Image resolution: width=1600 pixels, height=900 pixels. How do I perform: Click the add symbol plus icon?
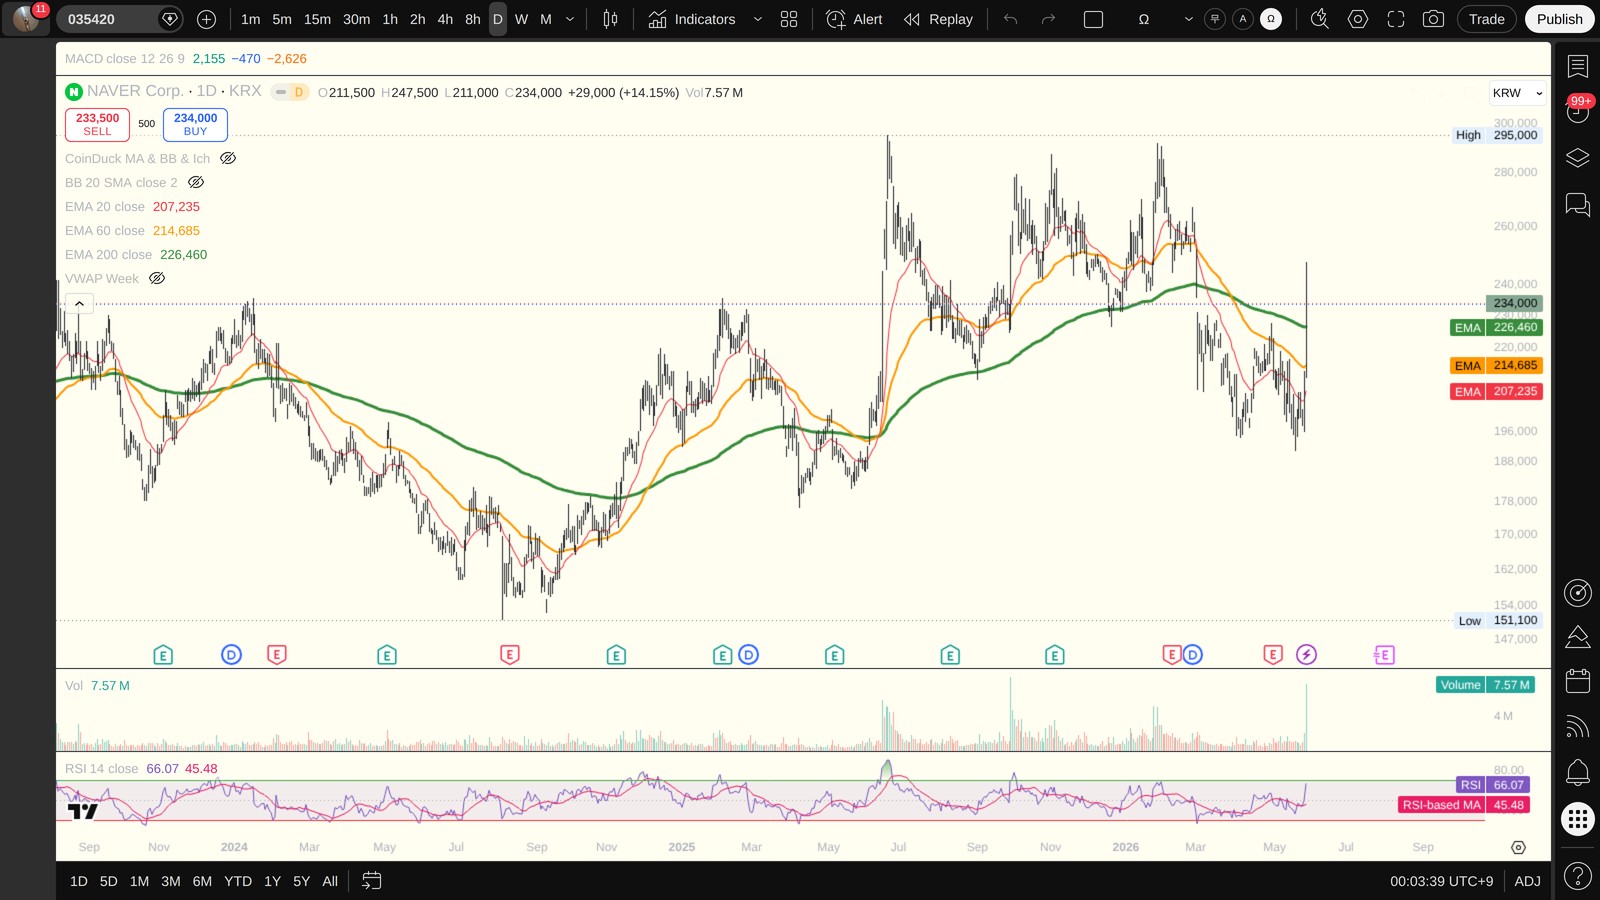click(206, 19)
